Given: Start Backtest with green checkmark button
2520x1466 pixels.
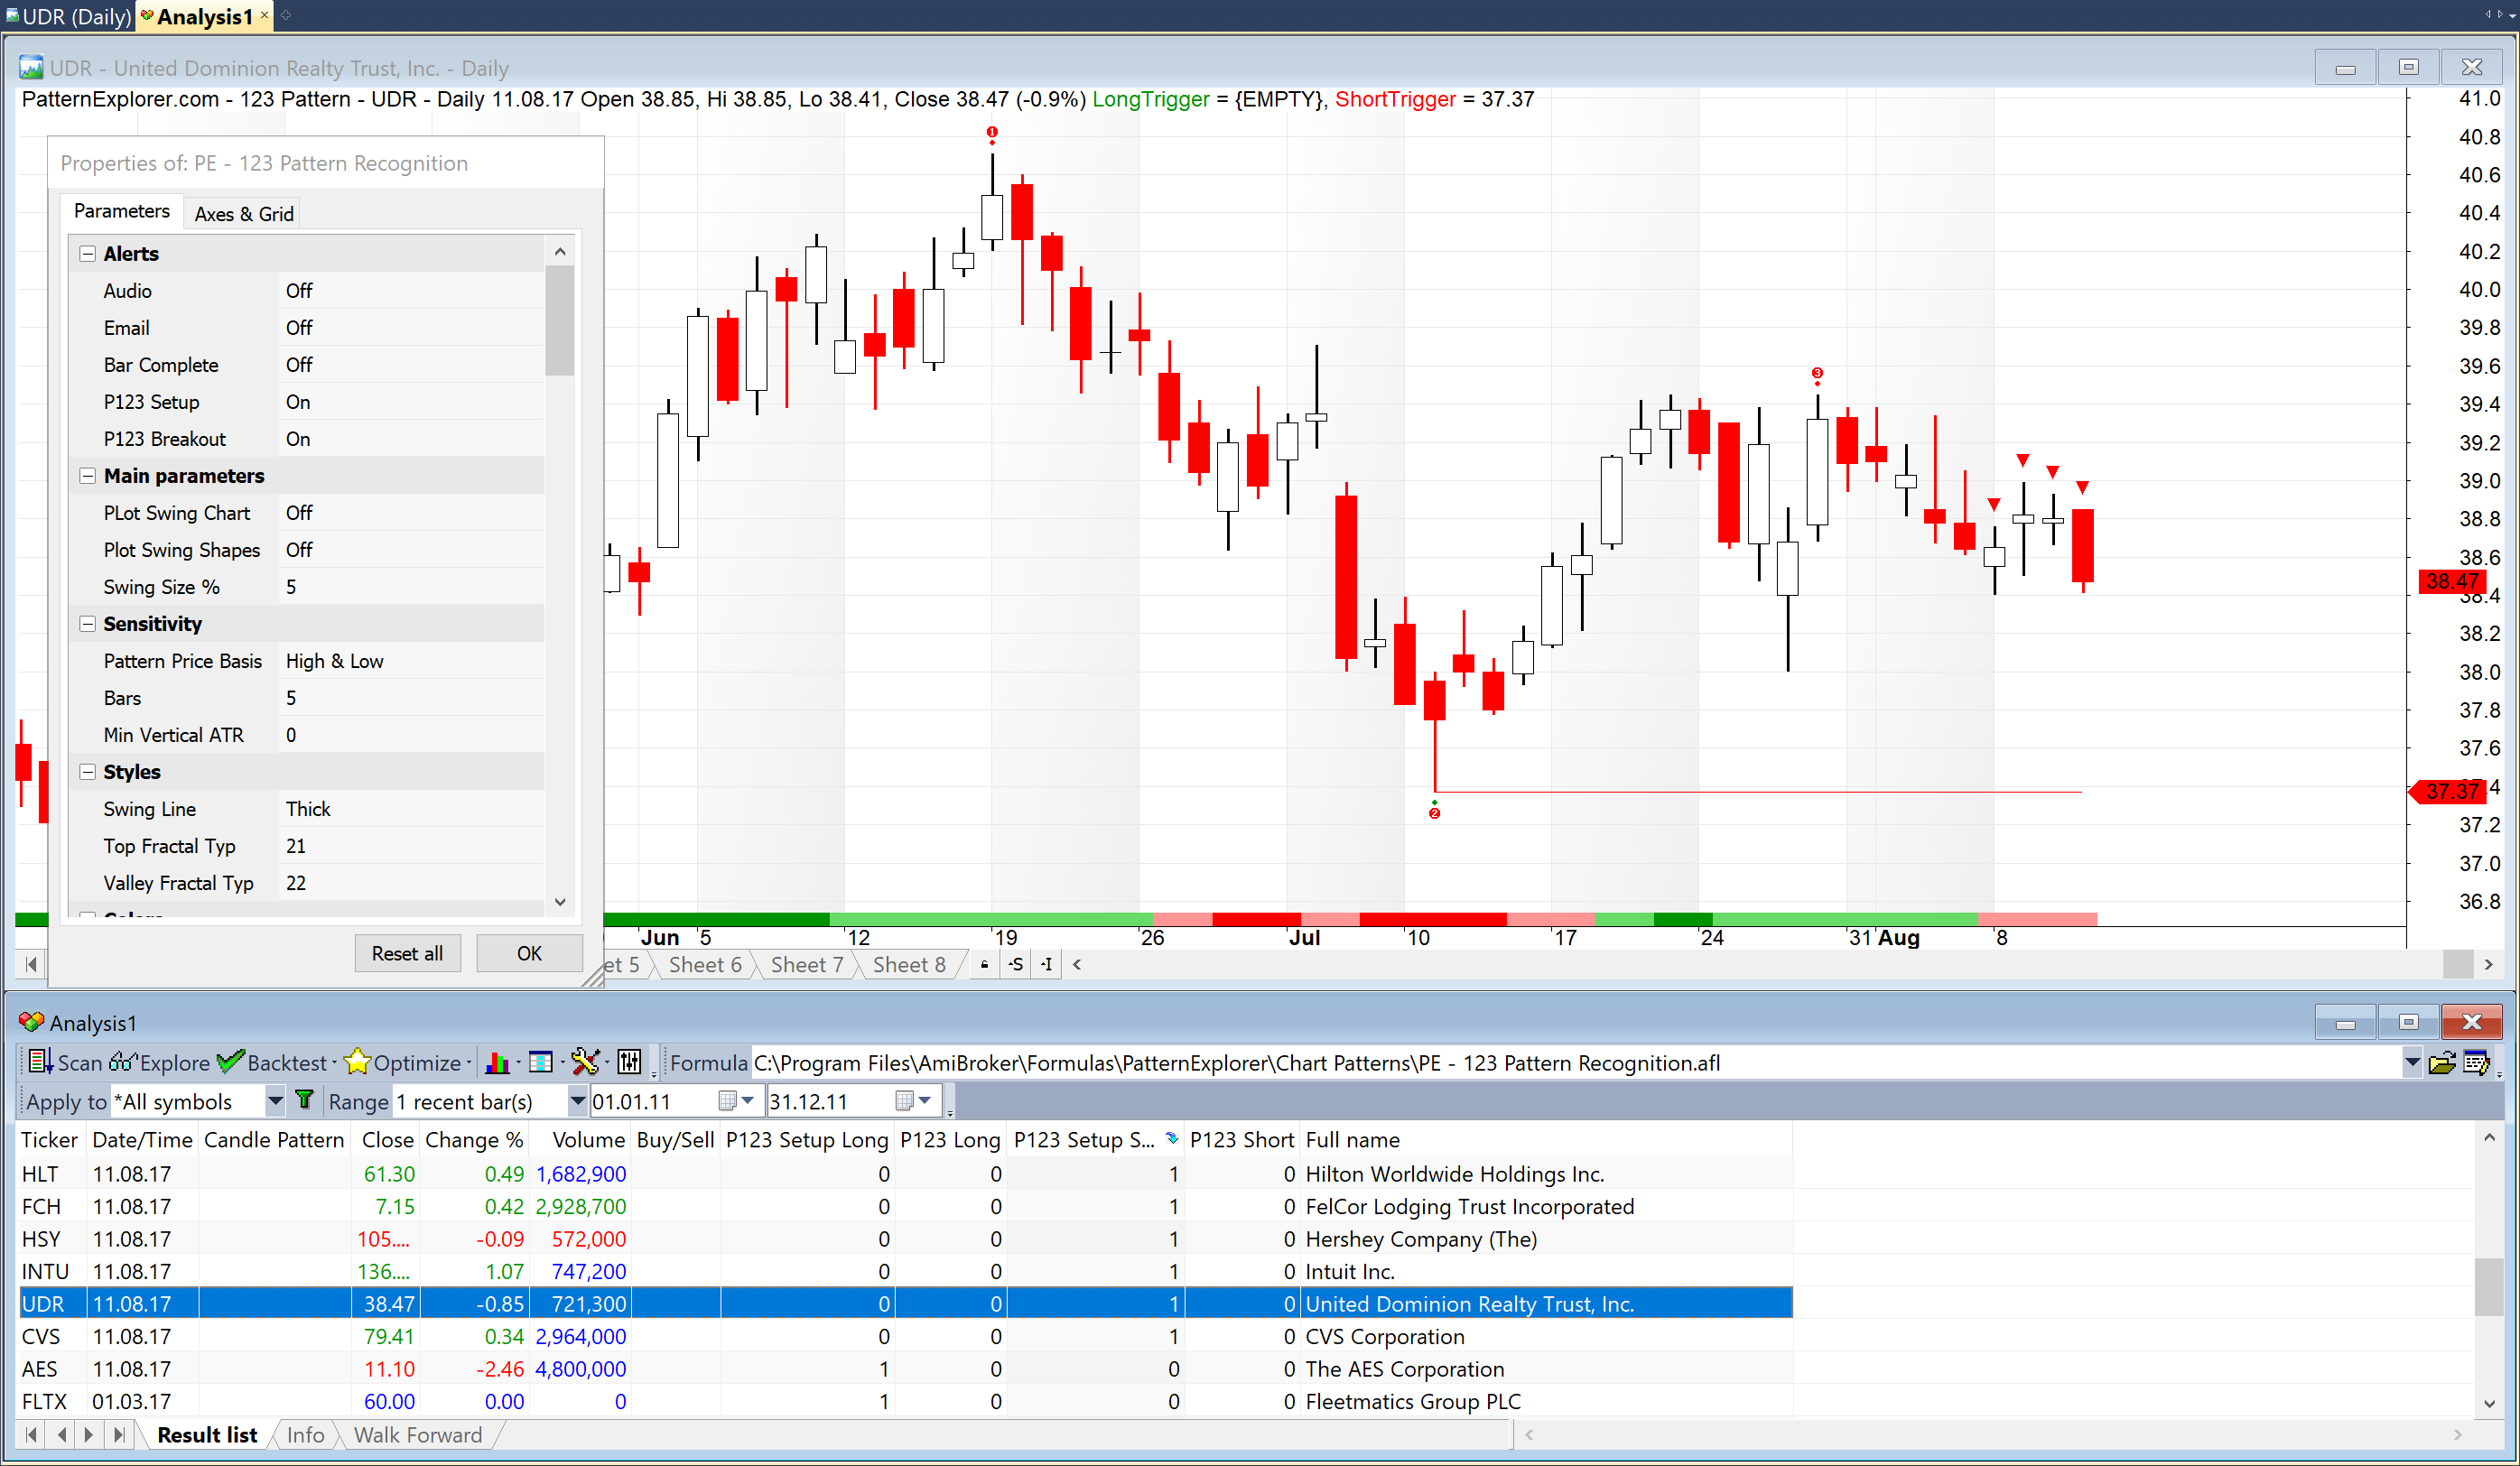Looking at the screenshot, I should point(272,1062).
